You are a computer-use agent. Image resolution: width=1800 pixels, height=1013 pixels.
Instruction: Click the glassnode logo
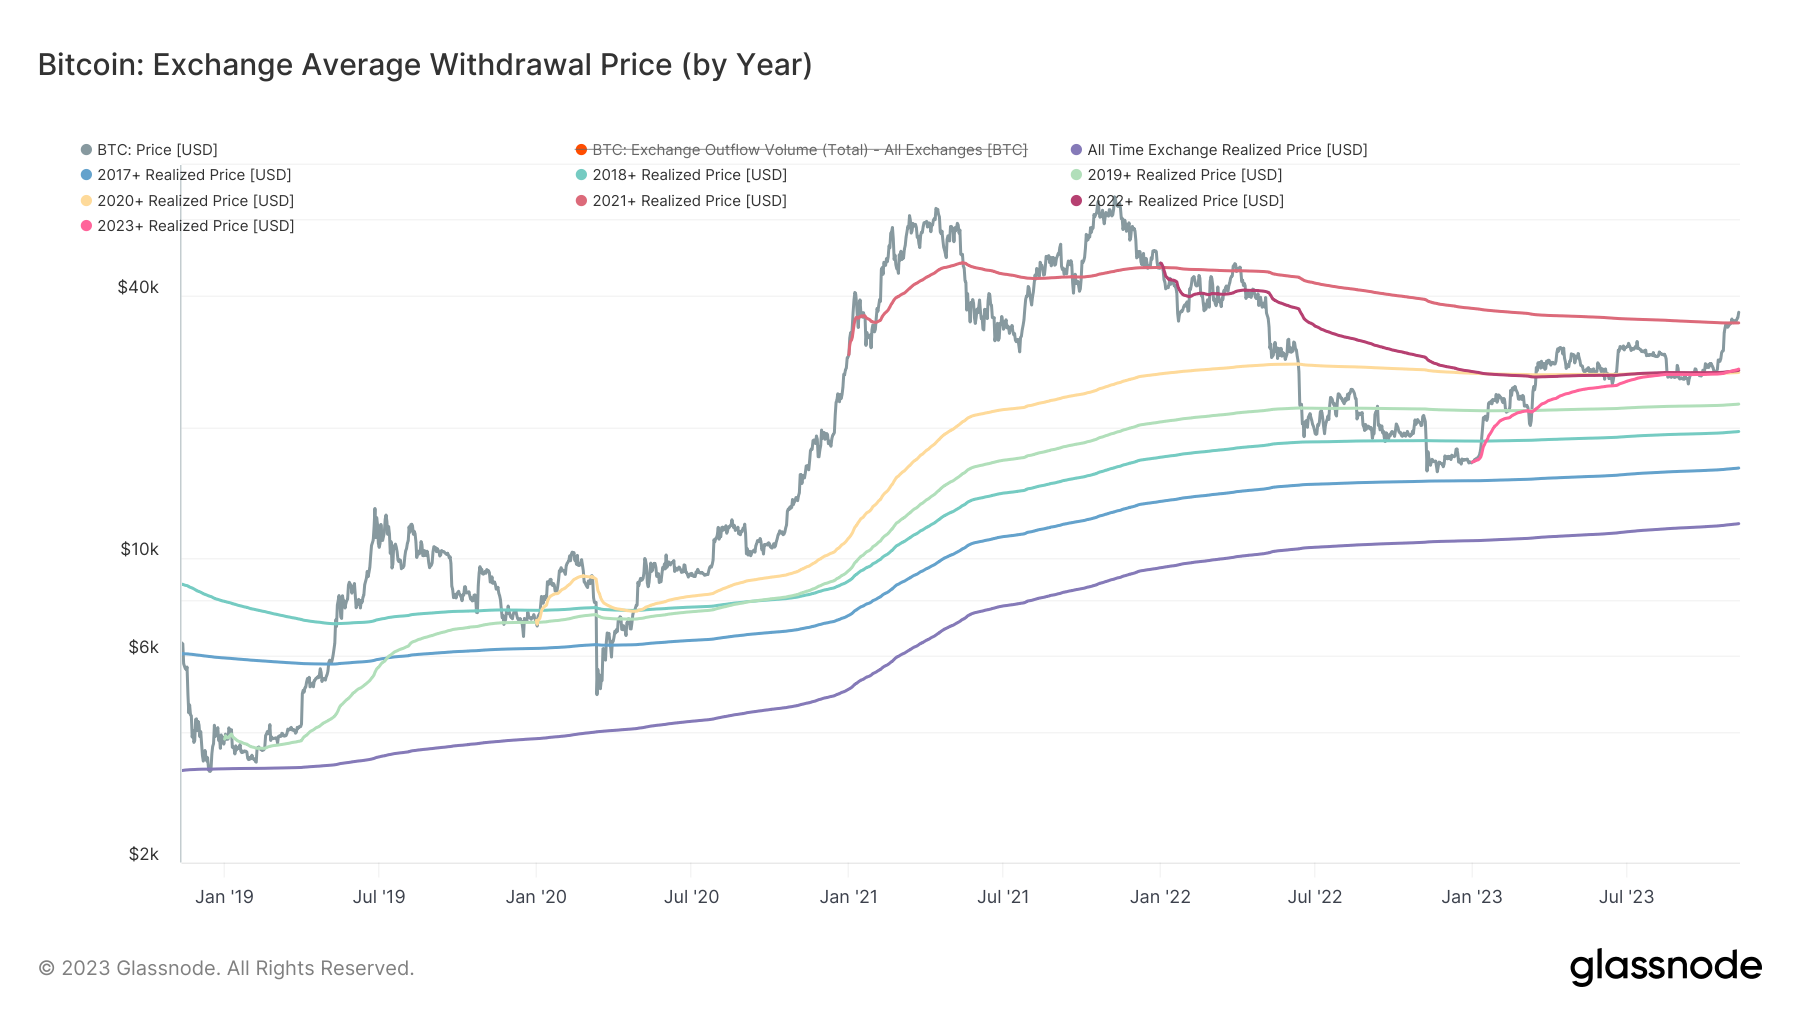pos(1665,967)
